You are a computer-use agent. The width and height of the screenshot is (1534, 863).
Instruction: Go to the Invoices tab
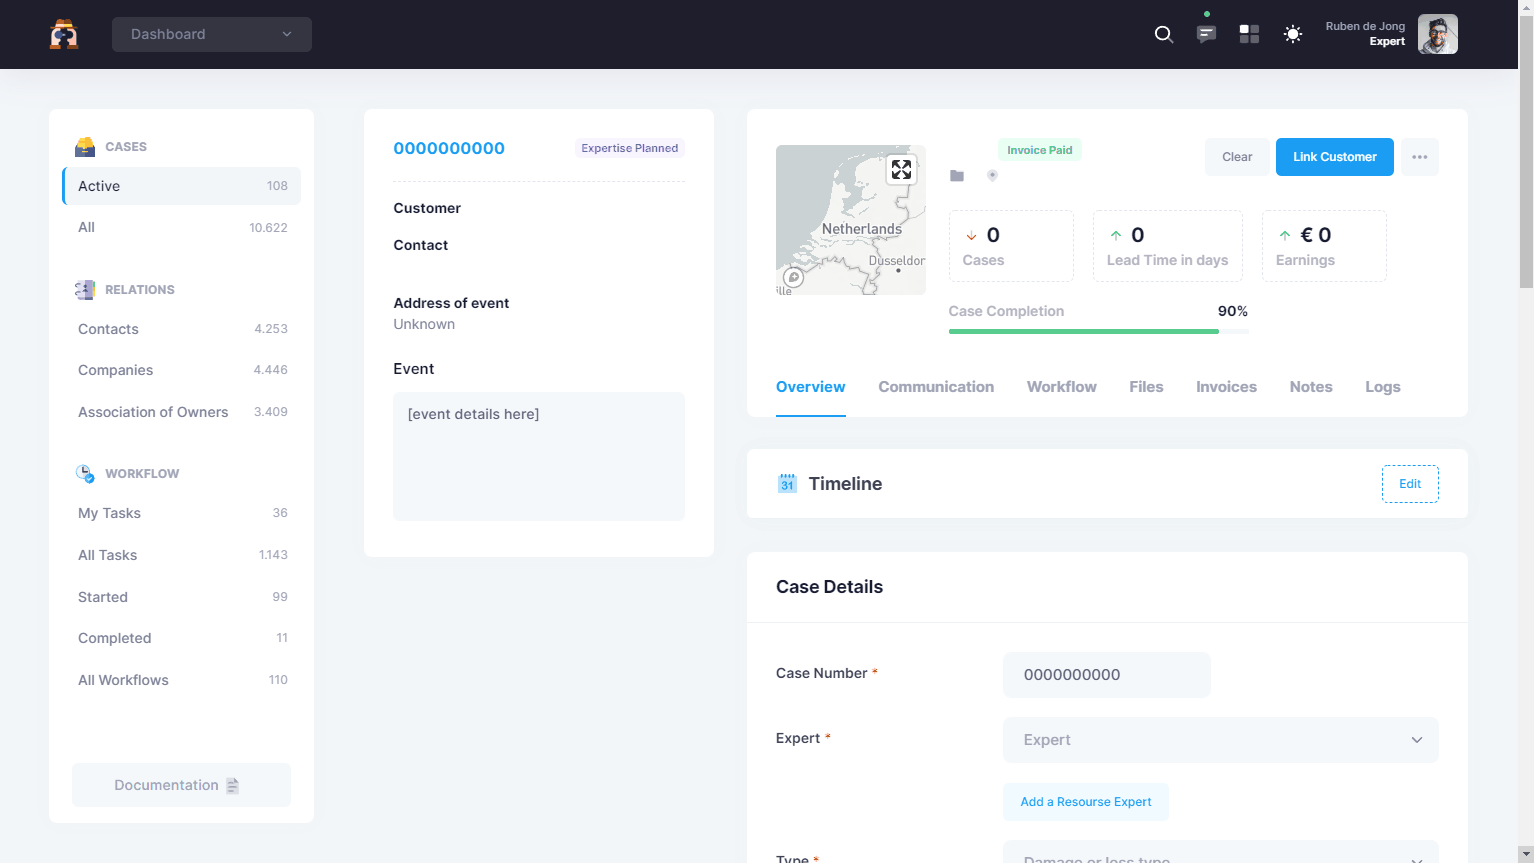coord(1226,387)
